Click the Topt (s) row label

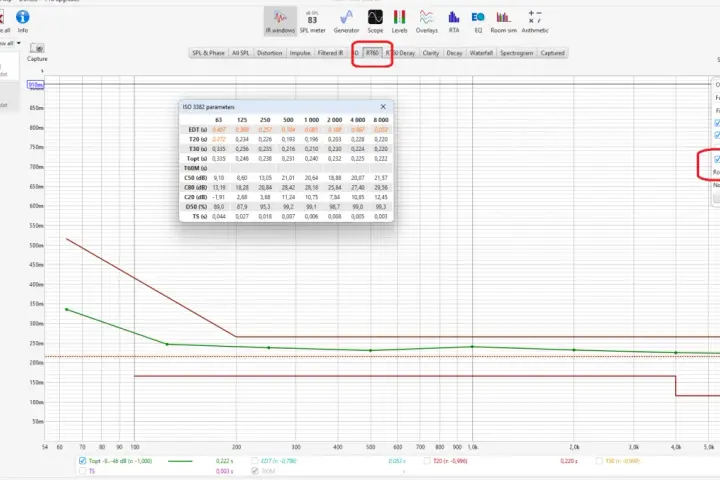[197, 158]
